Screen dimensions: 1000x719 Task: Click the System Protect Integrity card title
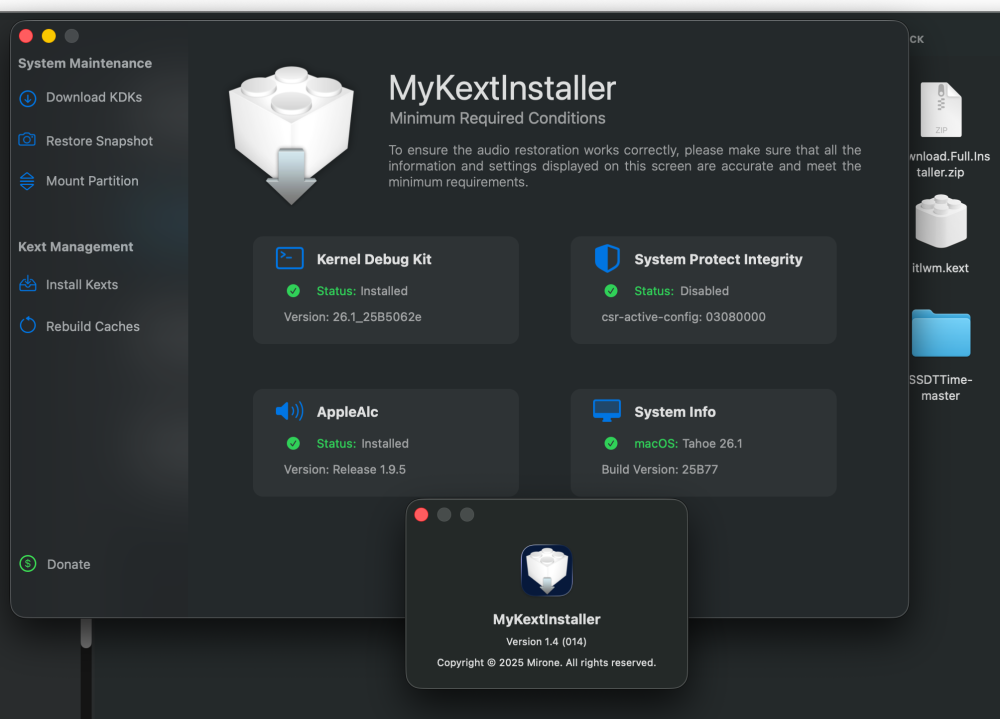(718, 259)
